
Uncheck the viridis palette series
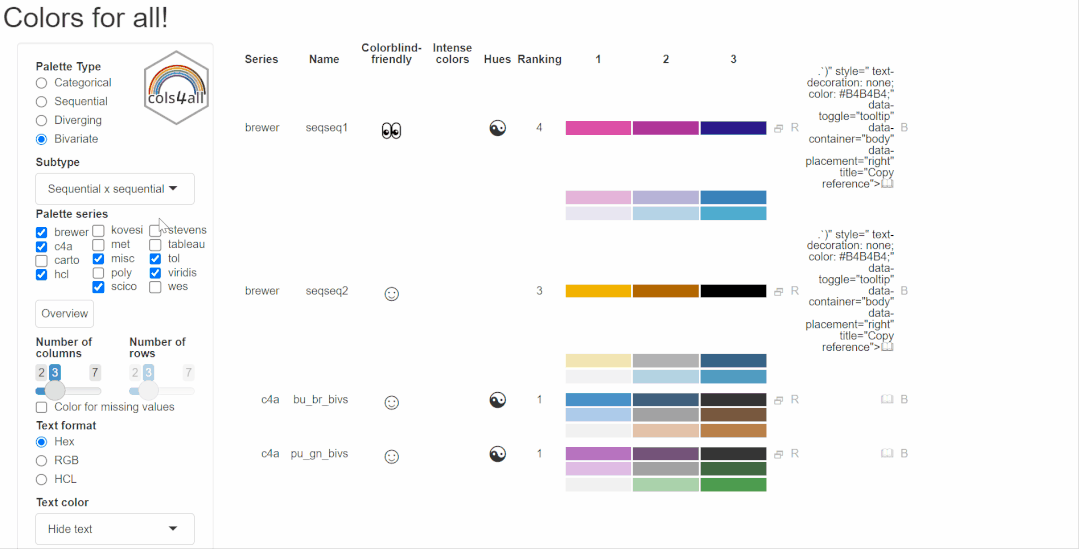click(x=156, y=273)
